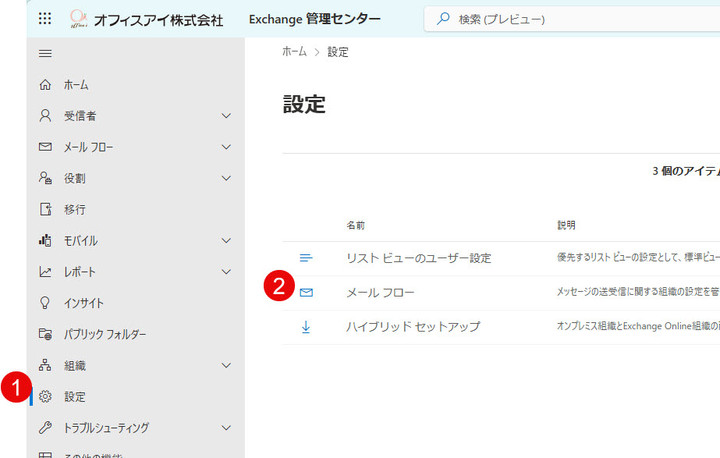Click the Exchange 管理センター title

tap(315, 19)
